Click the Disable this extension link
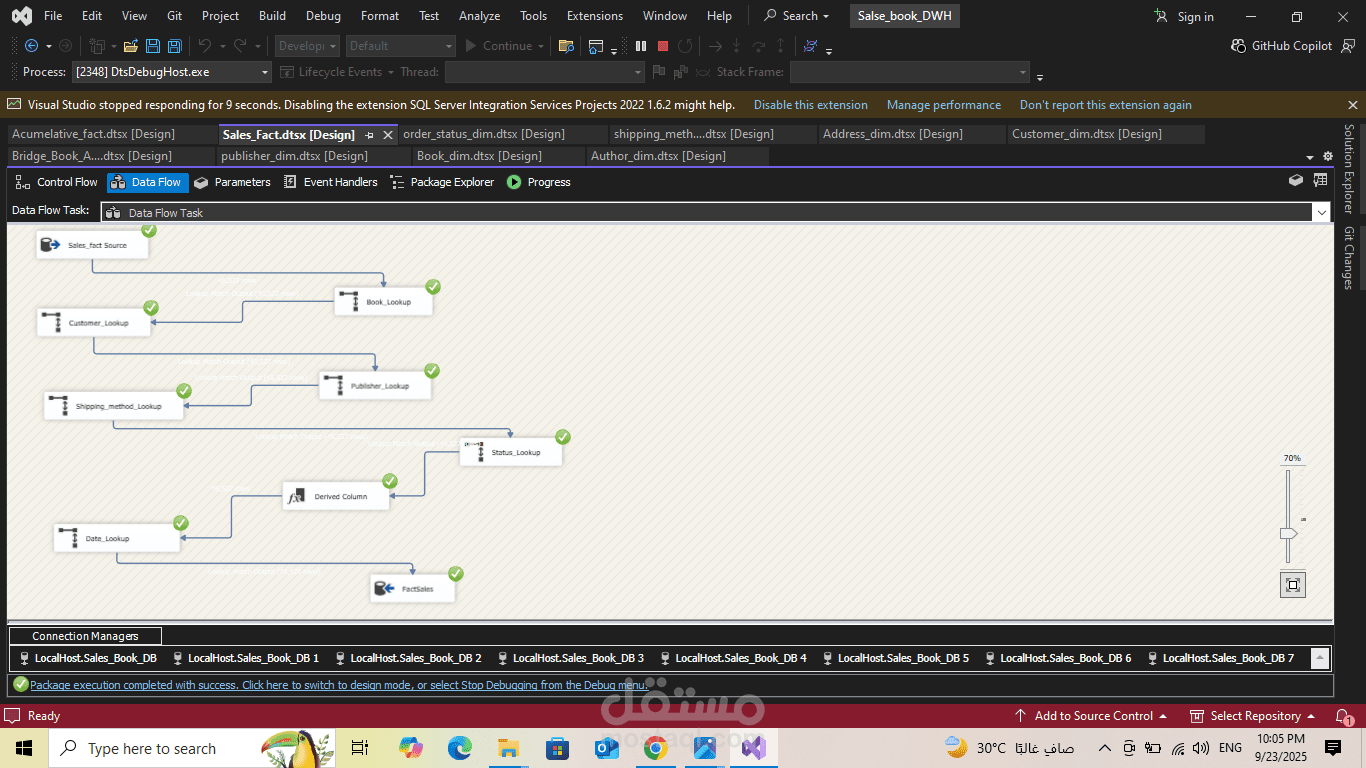 (x=810, y=105)
